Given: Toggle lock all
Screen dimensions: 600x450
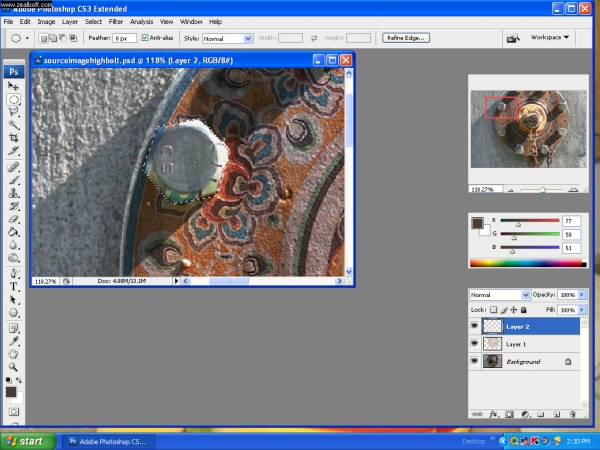Looking at the screenshot, I should 523,310.
